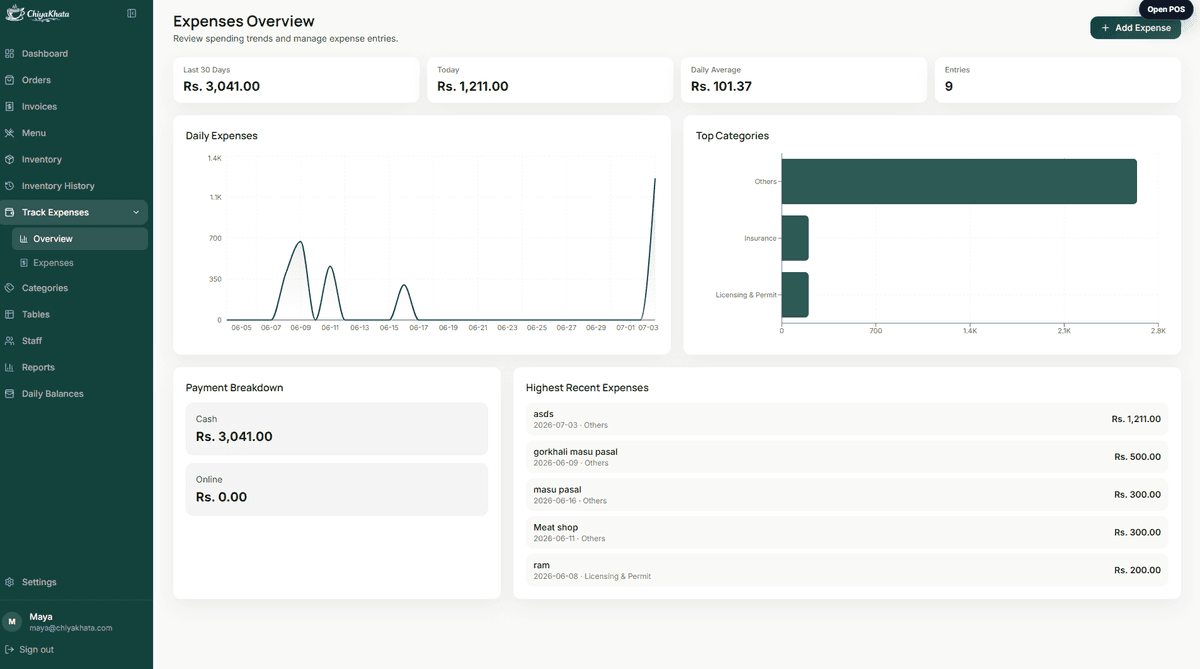1200x669 pixels.
Task: Click Payment Breakdown title
Action: click(235, 387)
